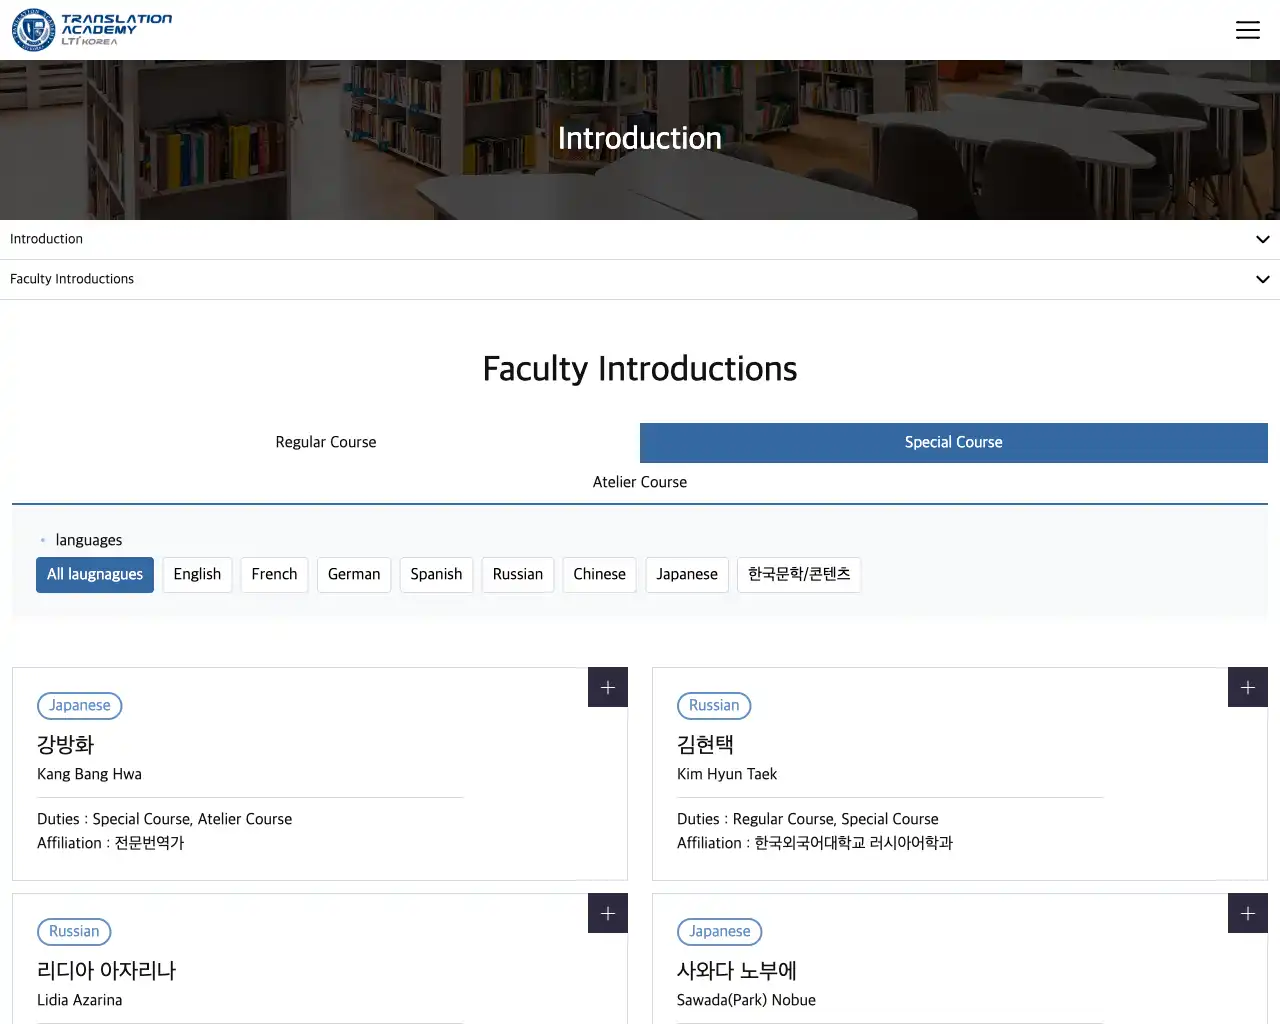Expand the Faculty Introductions dropdown row
The image size is (1280, 1024).
click(x=640, y=279)
